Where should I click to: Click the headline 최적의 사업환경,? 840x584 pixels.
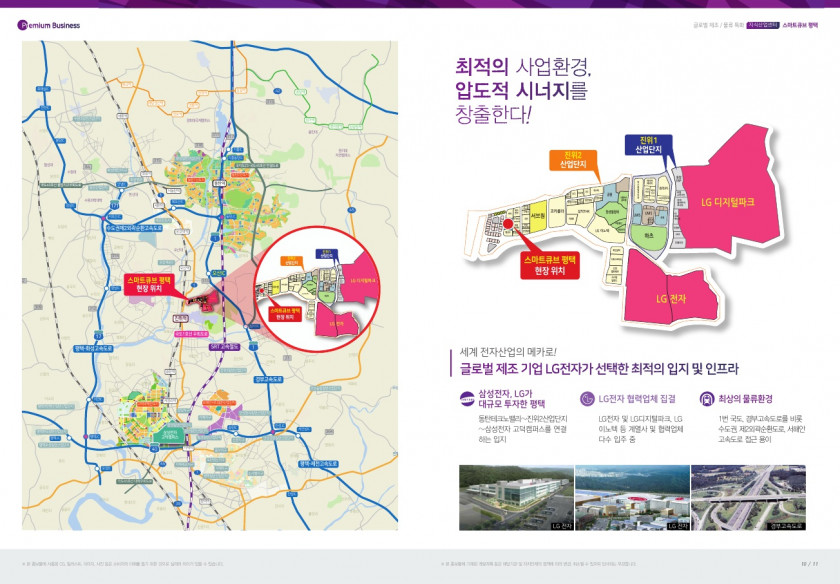523,66
